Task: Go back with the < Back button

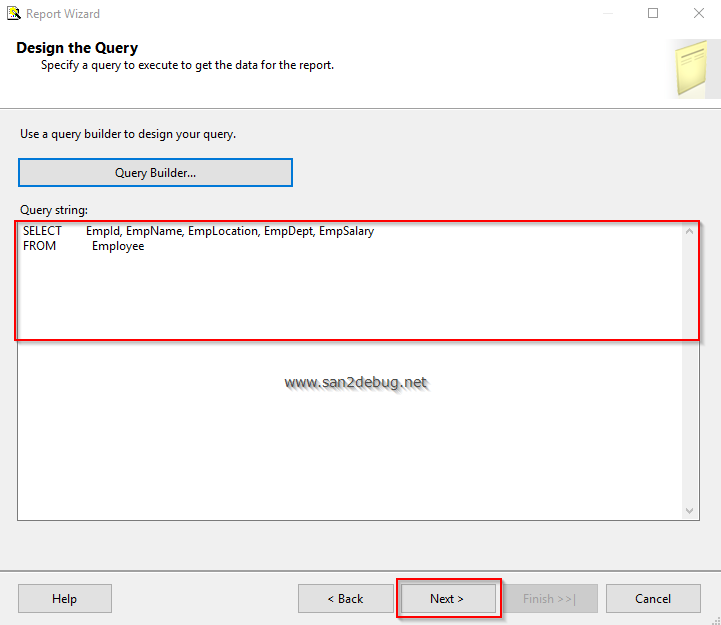Action: (345, 599)
